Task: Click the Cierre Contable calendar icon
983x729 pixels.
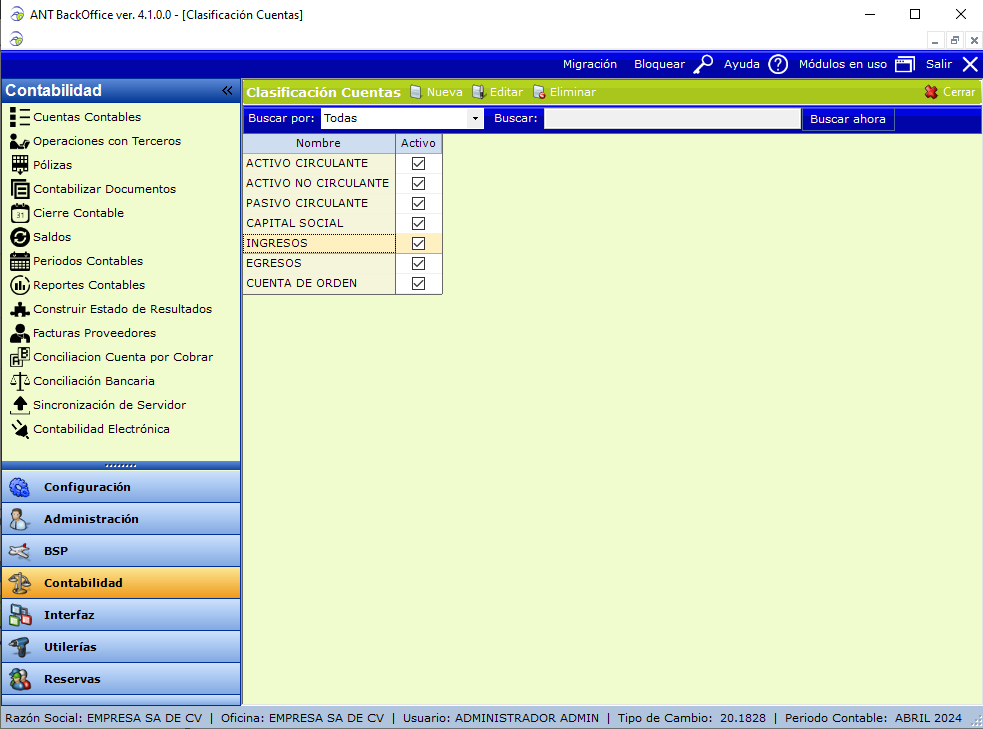Action: click(19, 213)
